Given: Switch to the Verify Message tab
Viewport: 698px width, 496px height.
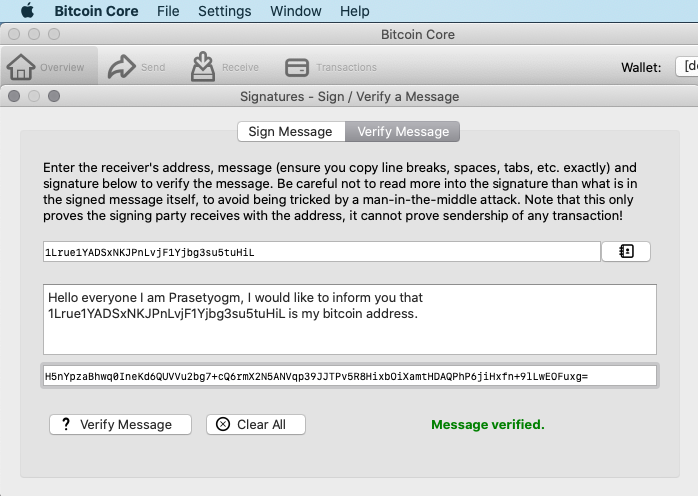Looking at the screenshot, I should pos(402,132).
